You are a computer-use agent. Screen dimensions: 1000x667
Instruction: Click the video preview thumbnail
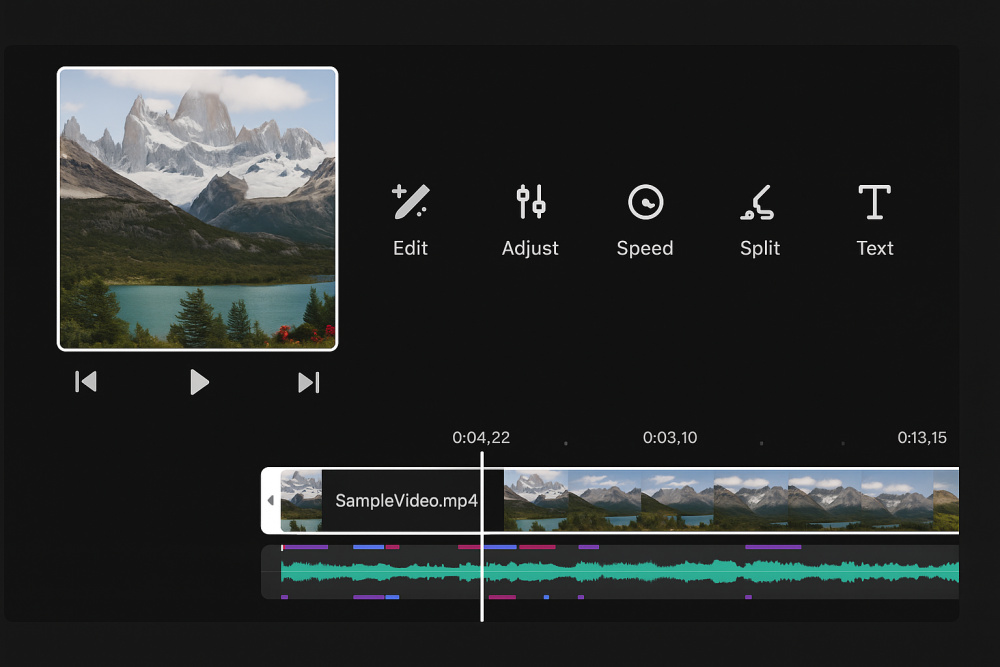[x=197, y=209]
